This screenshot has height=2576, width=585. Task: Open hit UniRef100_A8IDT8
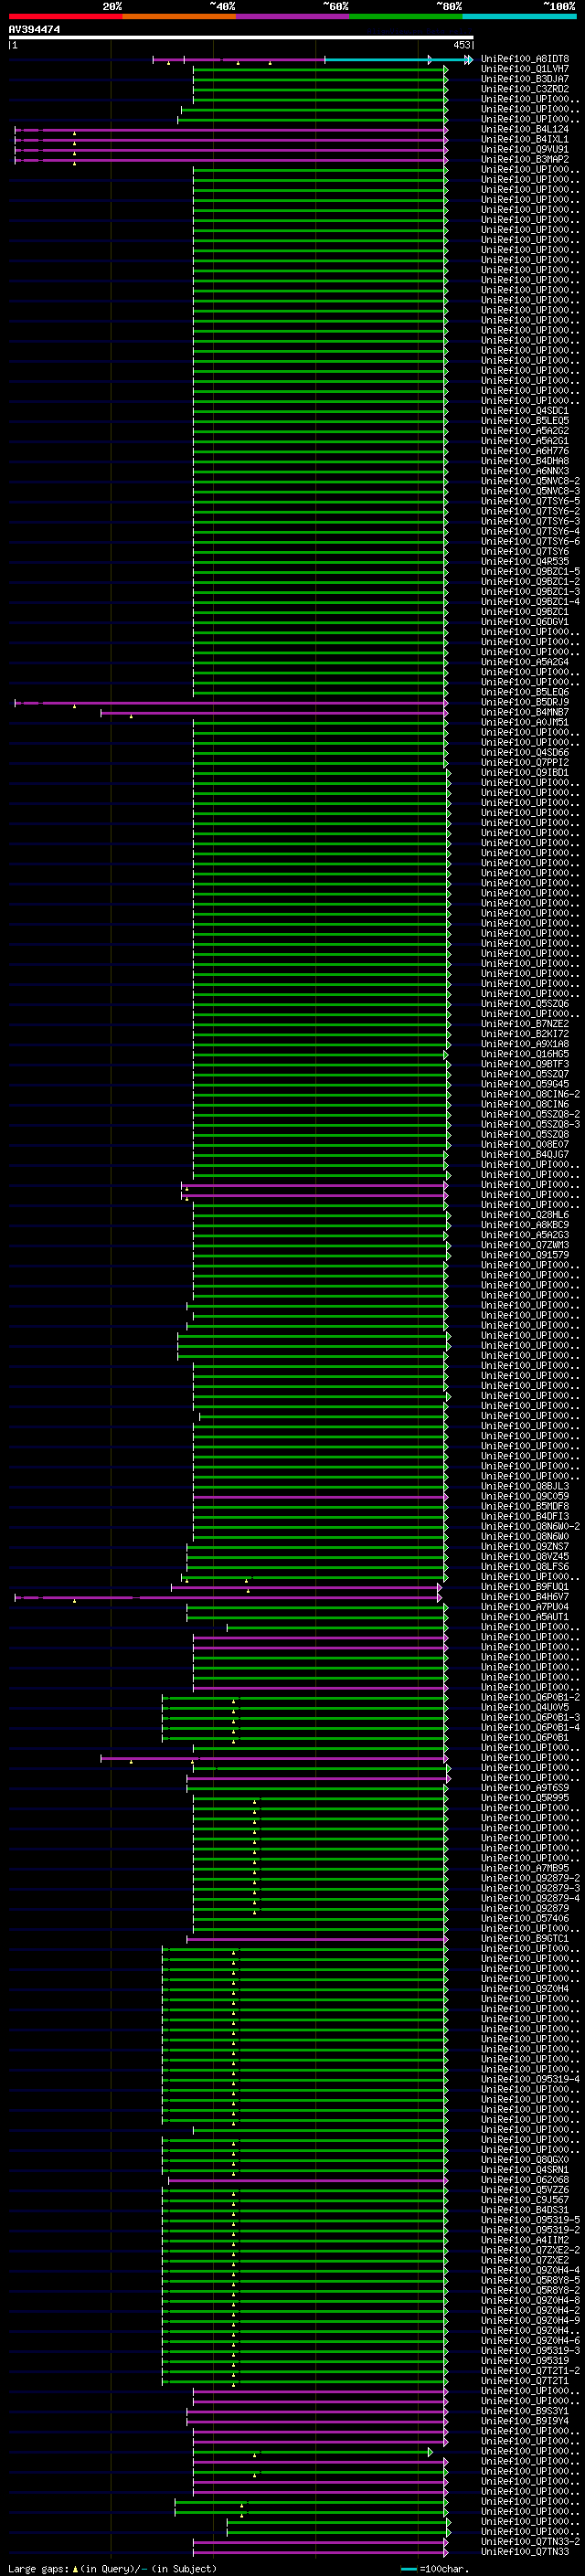[525, 59]
